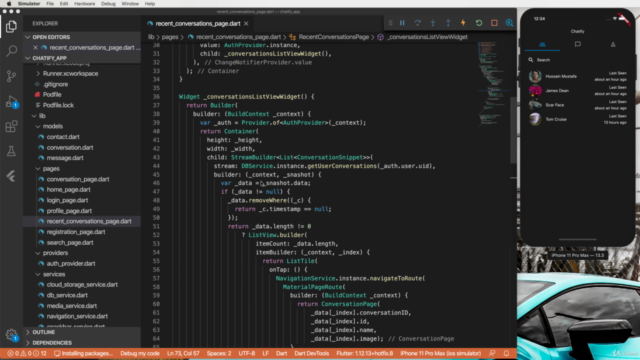Click the Step Into debug button

tap(433, 23)
